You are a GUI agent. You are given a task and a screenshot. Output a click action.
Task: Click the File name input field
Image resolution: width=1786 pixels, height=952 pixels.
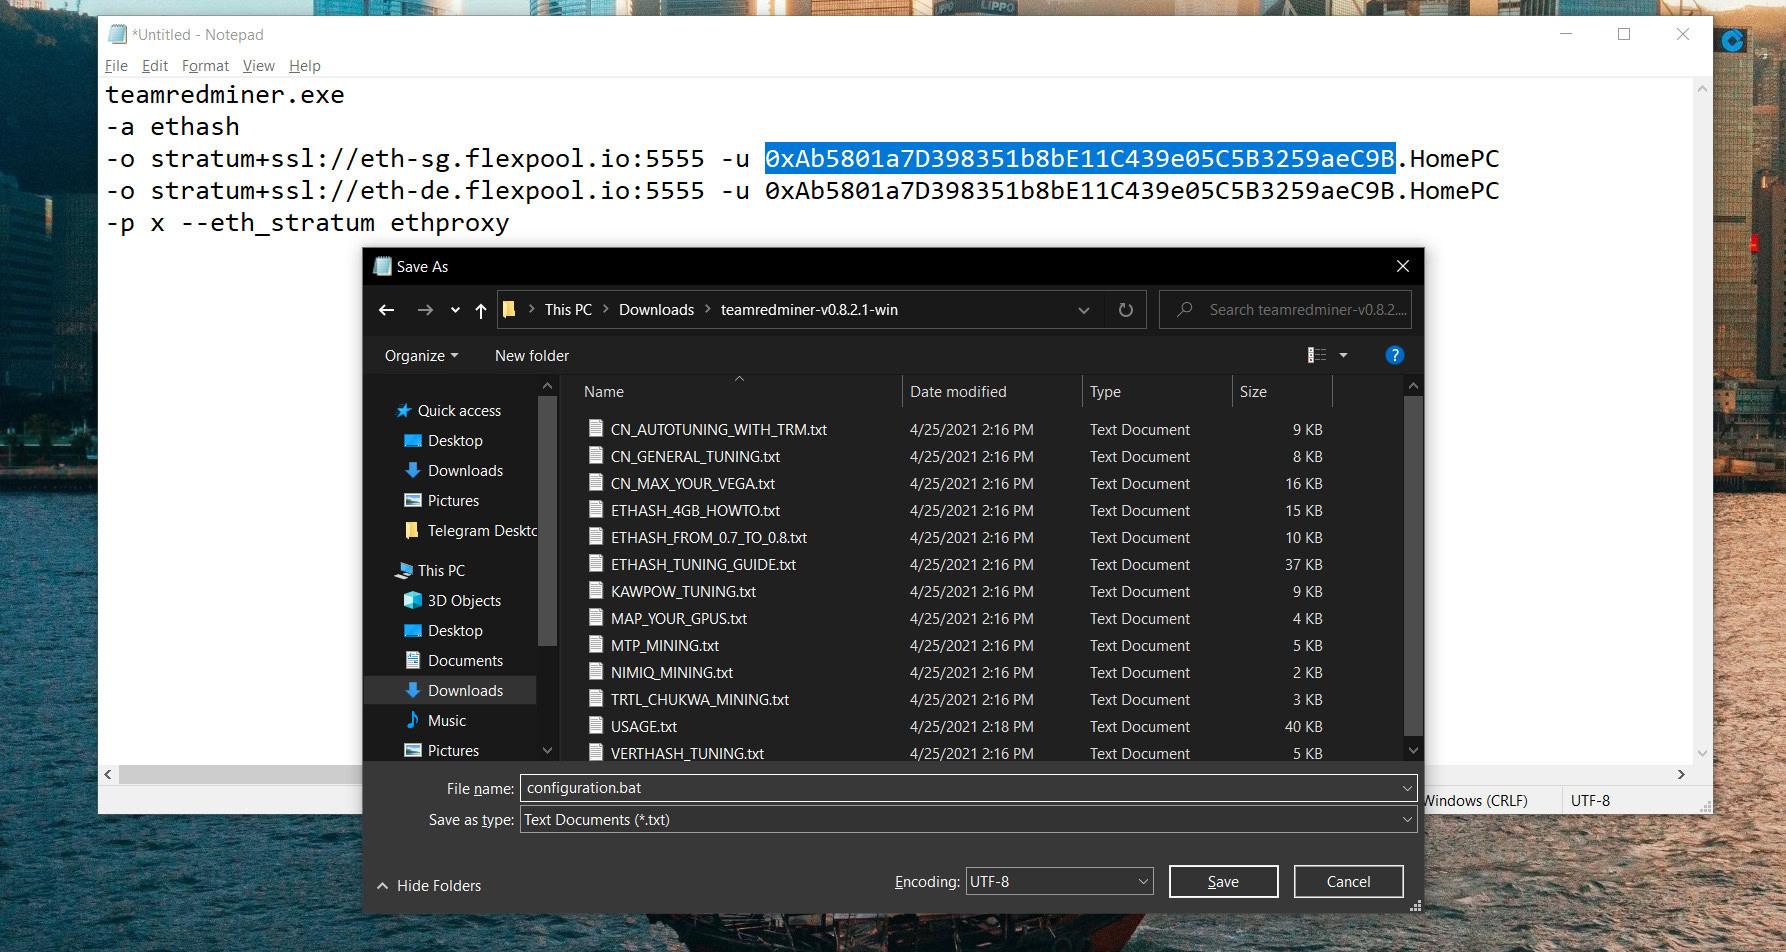coord(968,788)
